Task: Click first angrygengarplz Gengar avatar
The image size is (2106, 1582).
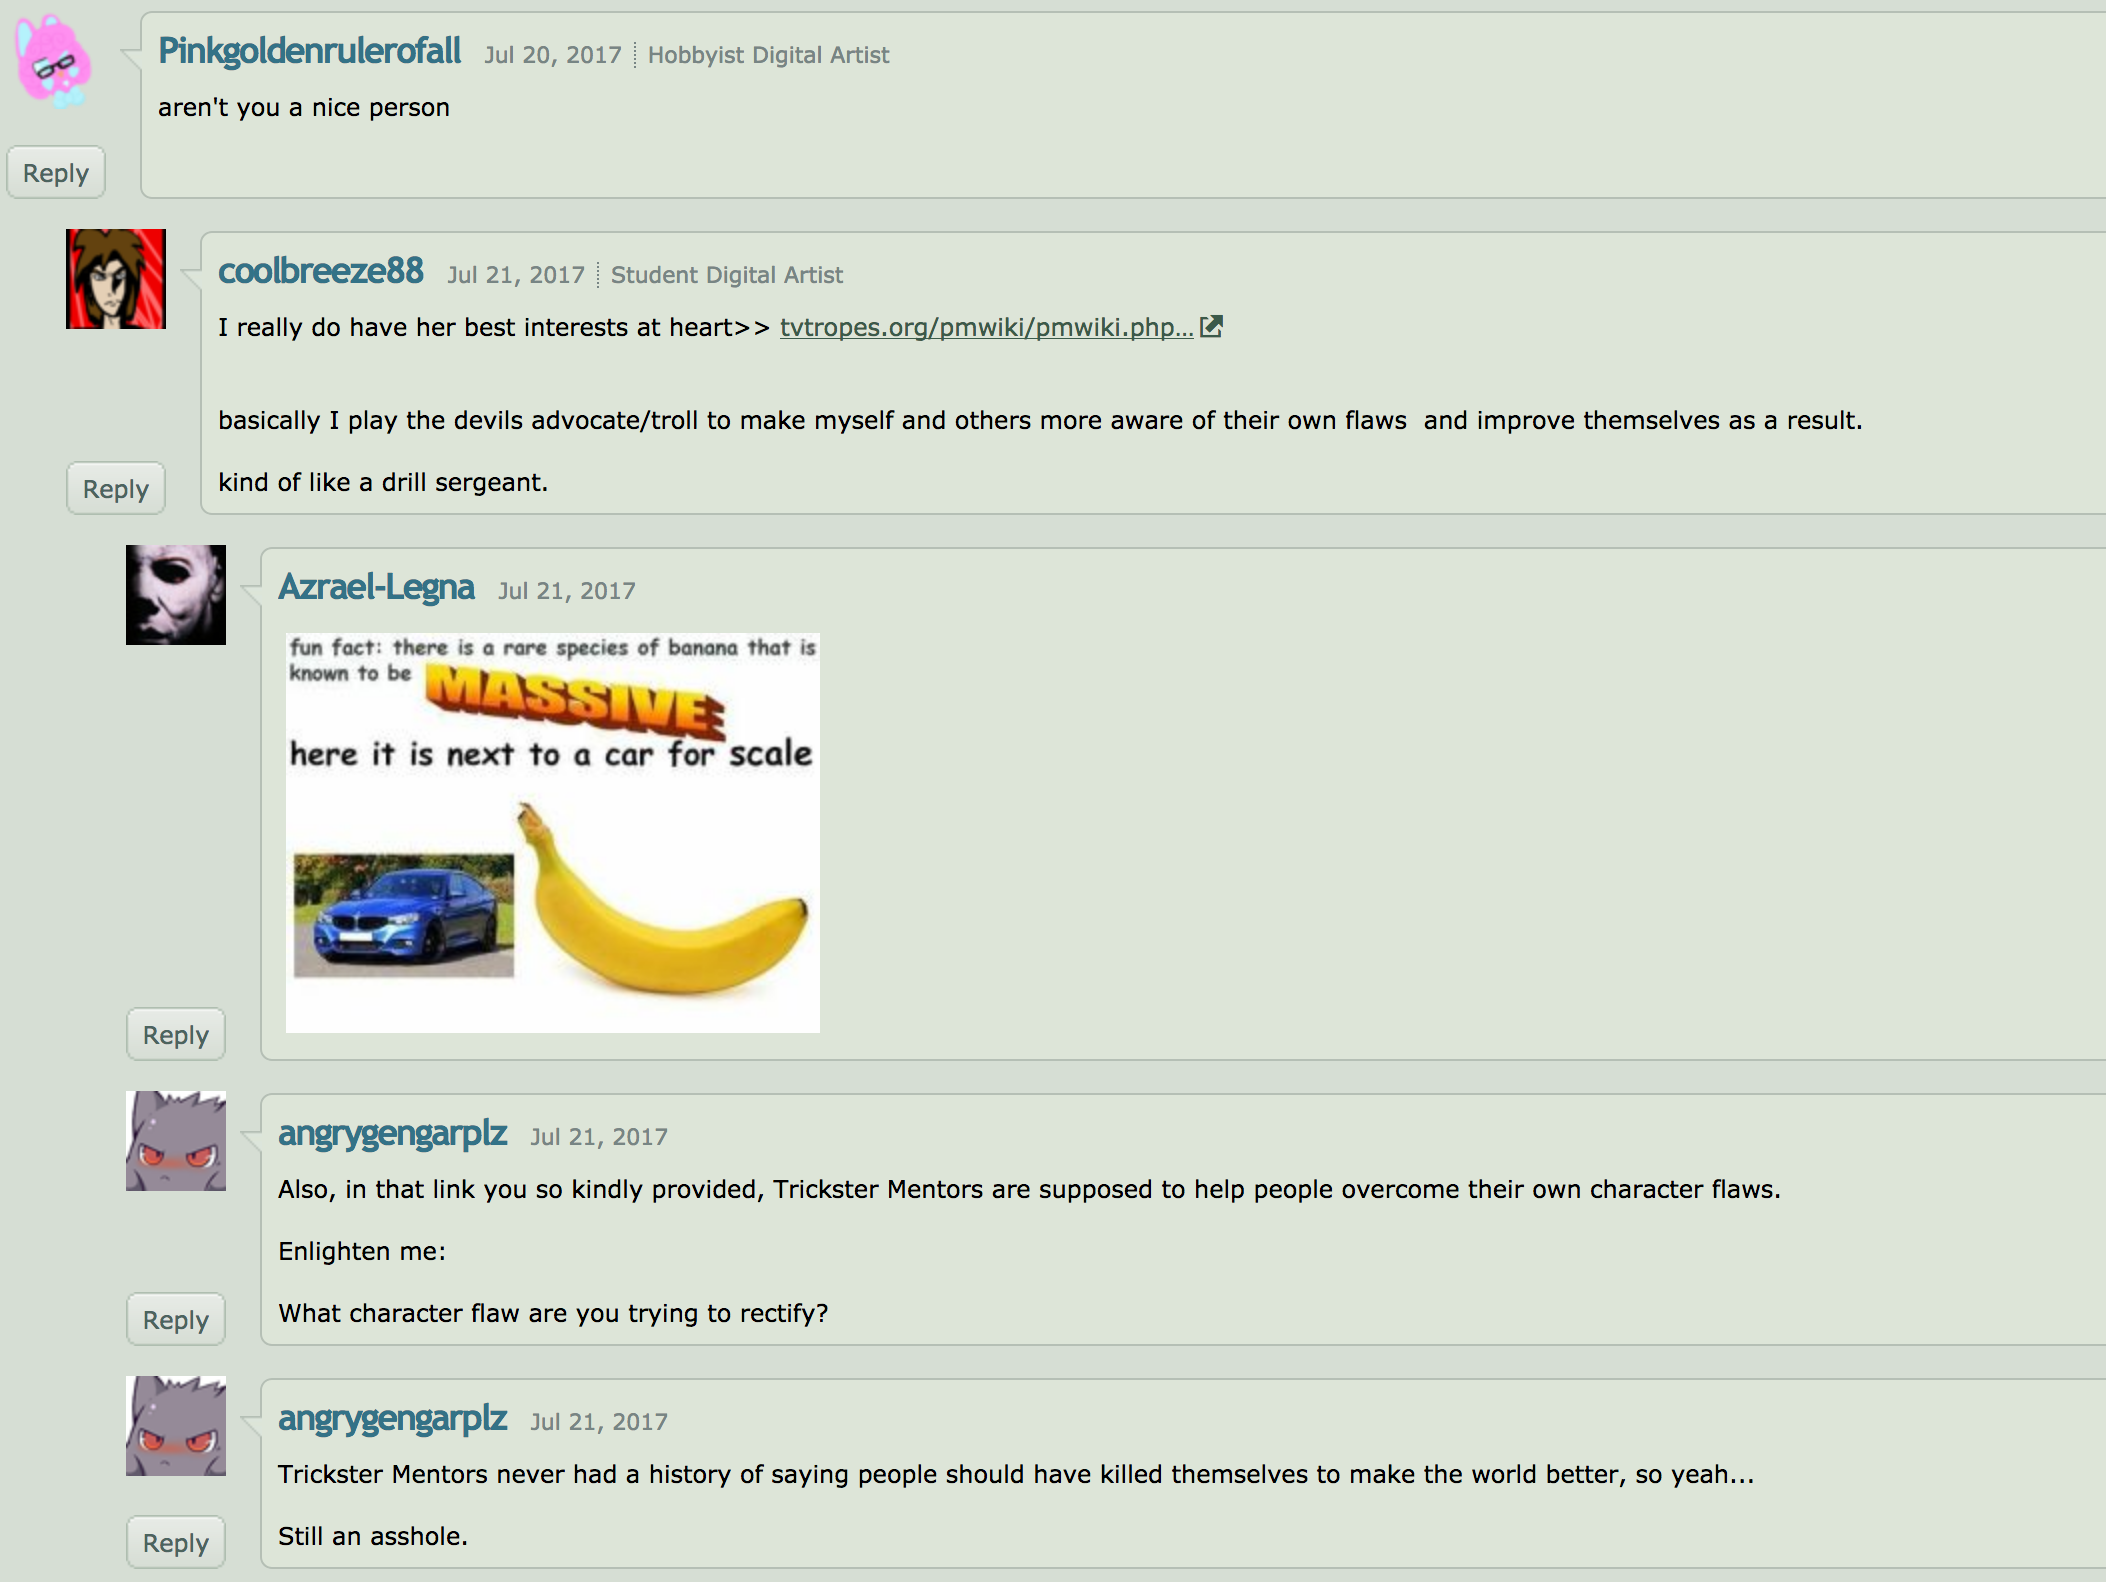Action: point(176,1141)
